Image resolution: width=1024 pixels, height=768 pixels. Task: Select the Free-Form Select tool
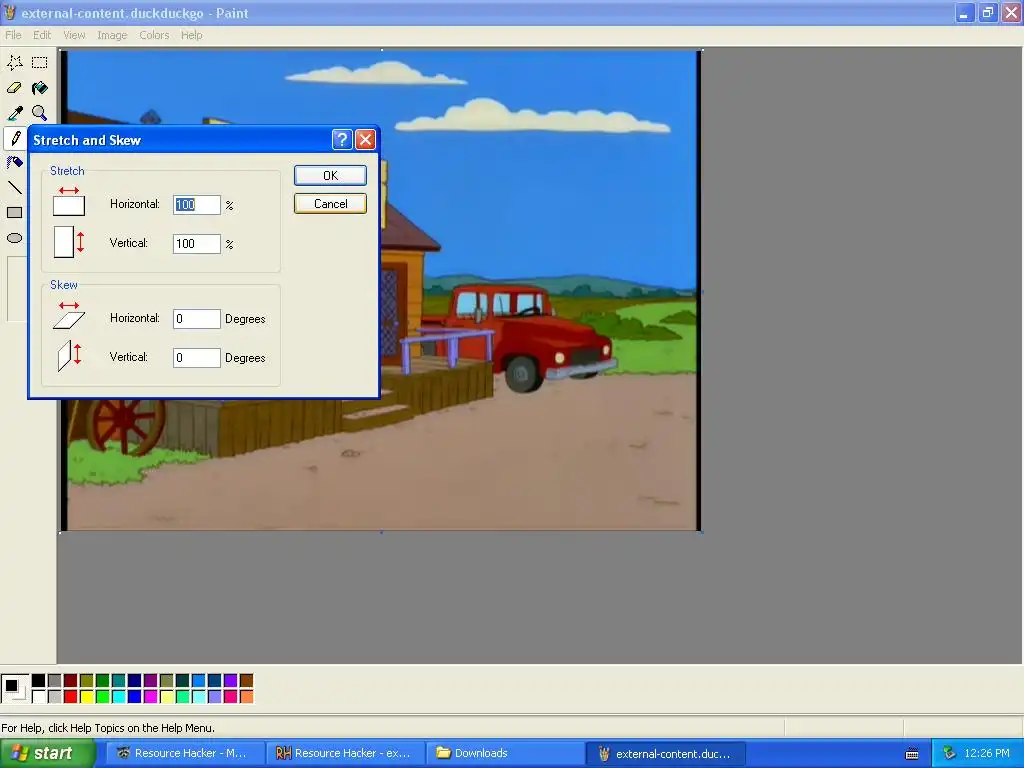coord(14,63)
